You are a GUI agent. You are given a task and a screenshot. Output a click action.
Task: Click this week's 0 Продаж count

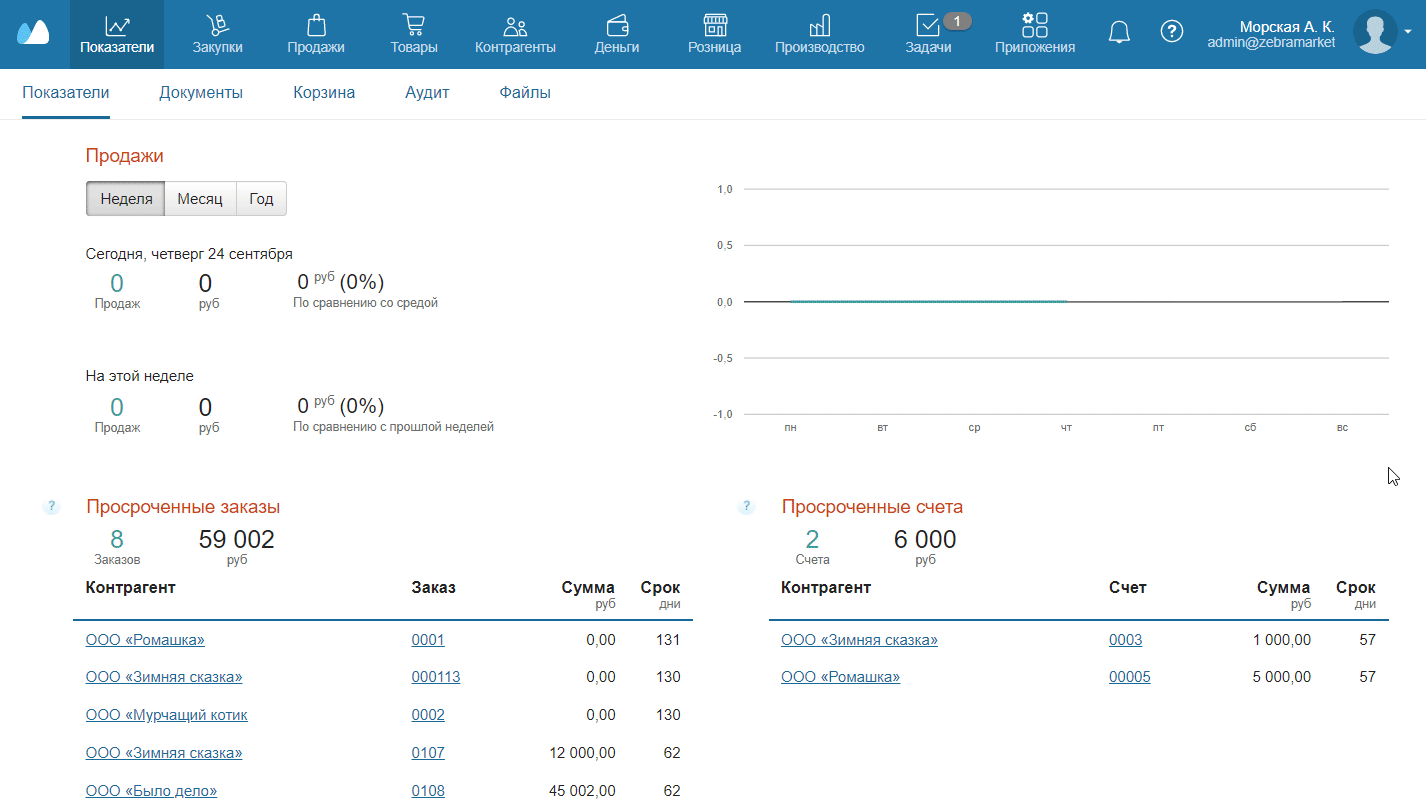tap(117, 407)
